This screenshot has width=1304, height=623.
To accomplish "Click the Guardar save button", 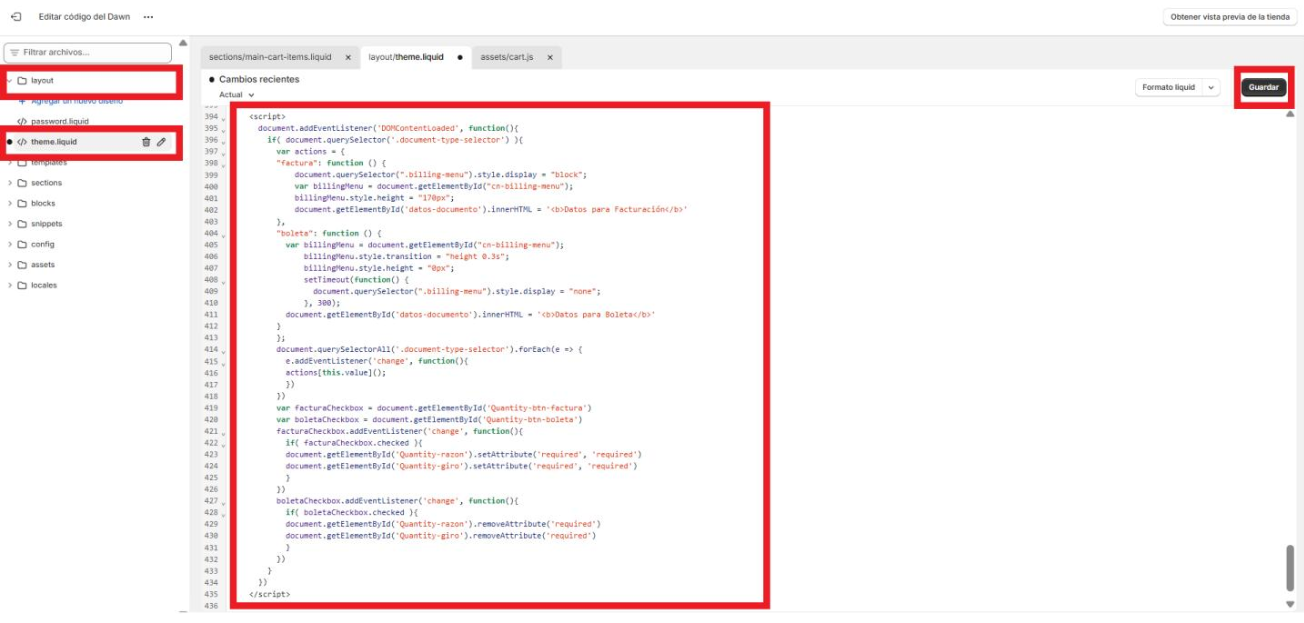I will [1263, 88].
